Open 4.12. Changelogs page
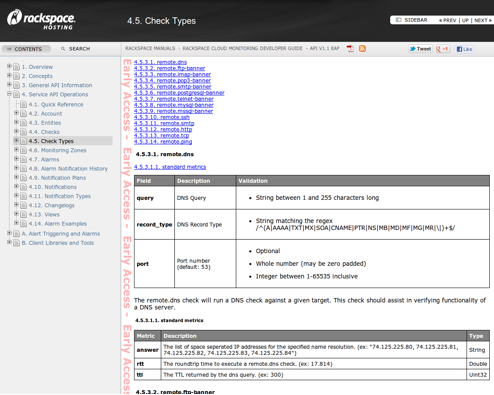Screen dimensions: 494x395 tap(52, 205)
